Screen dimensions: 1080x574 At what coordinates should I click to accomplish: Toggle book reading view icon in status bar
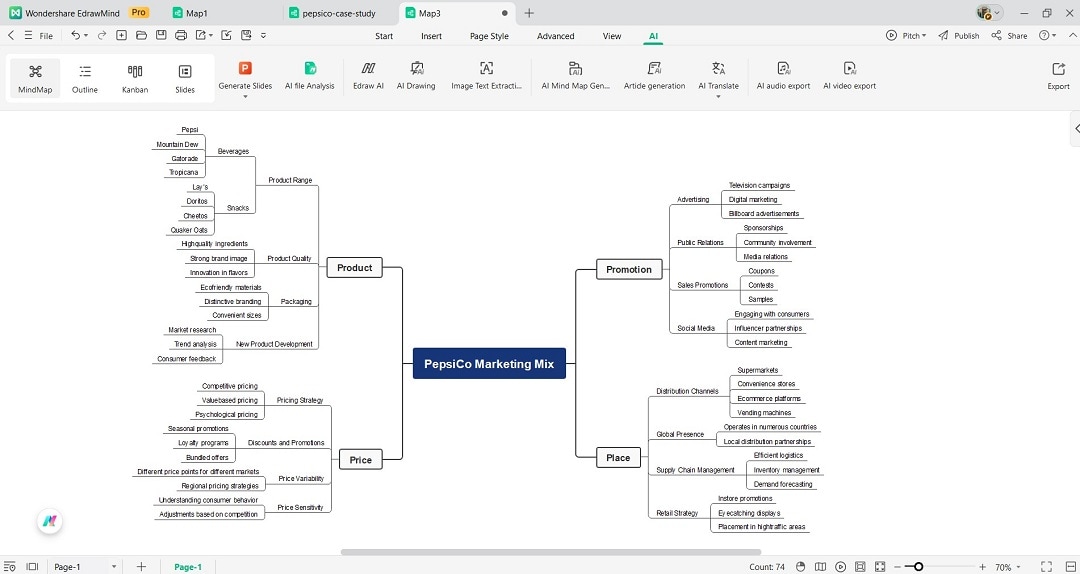tap(820, 566)
